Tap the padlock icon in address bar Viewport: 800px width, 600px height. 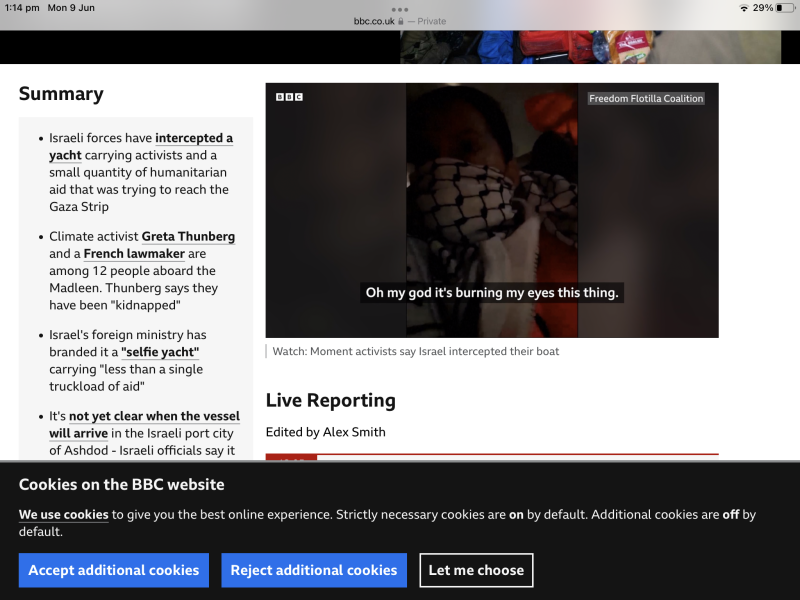tap(401, 21)
